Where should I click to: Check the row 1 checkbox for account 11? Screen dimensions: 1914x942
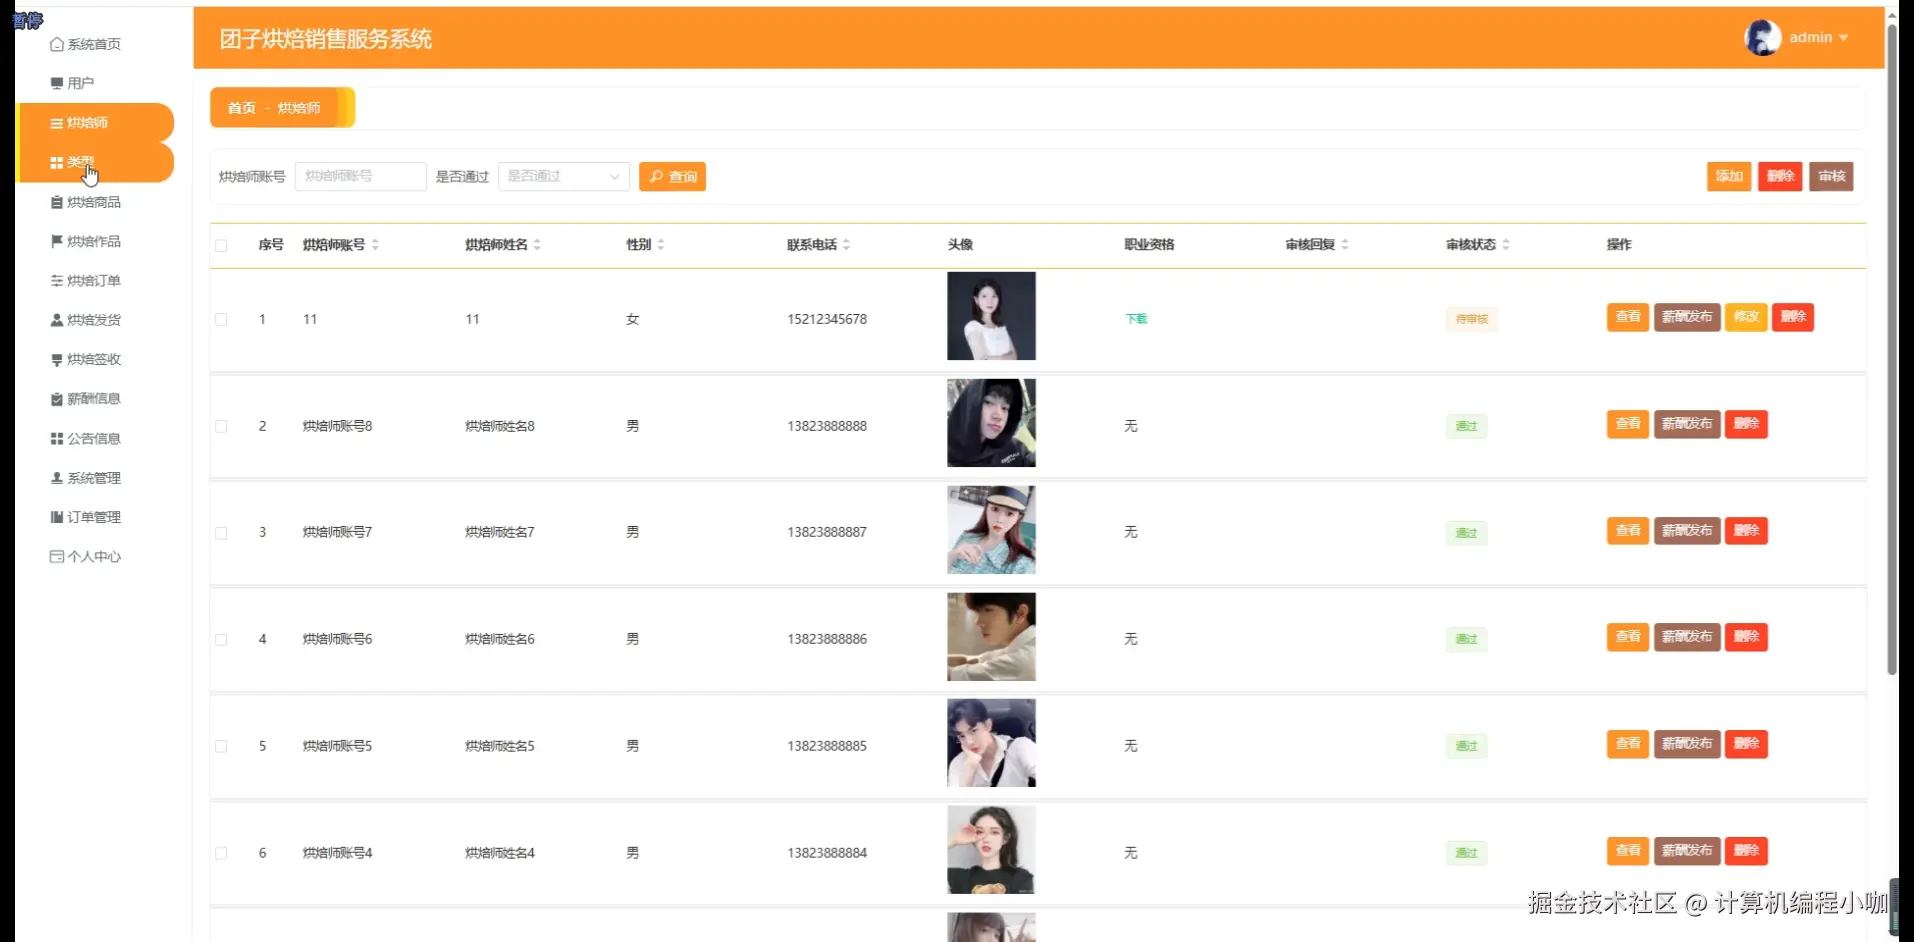point(221,320)
